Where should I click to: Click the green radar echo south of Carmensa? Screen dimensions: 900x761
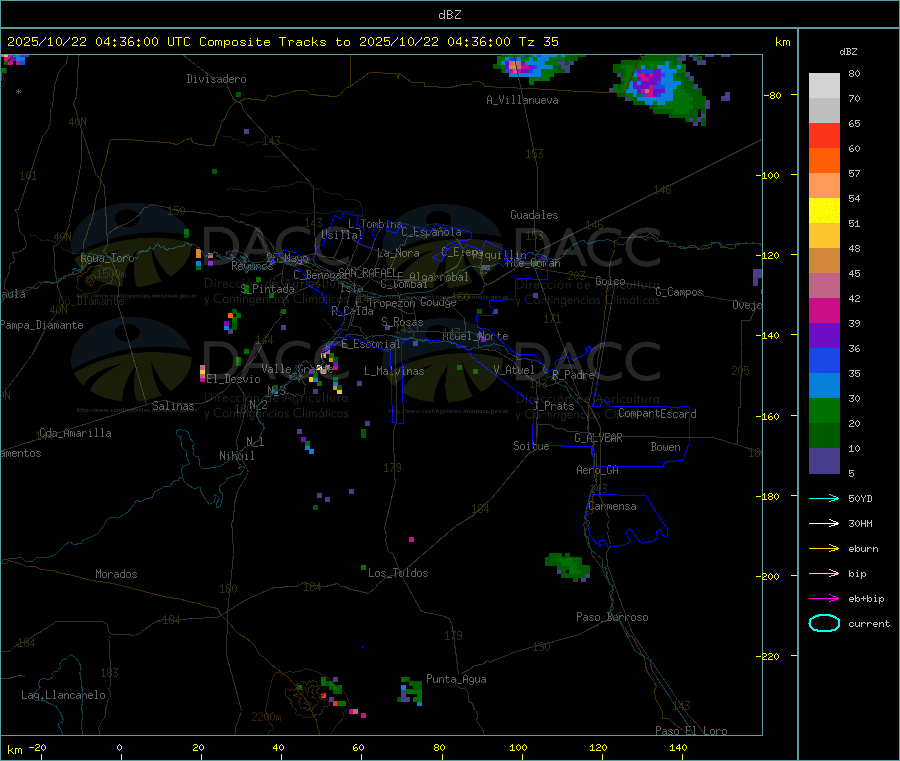[568, 566]
